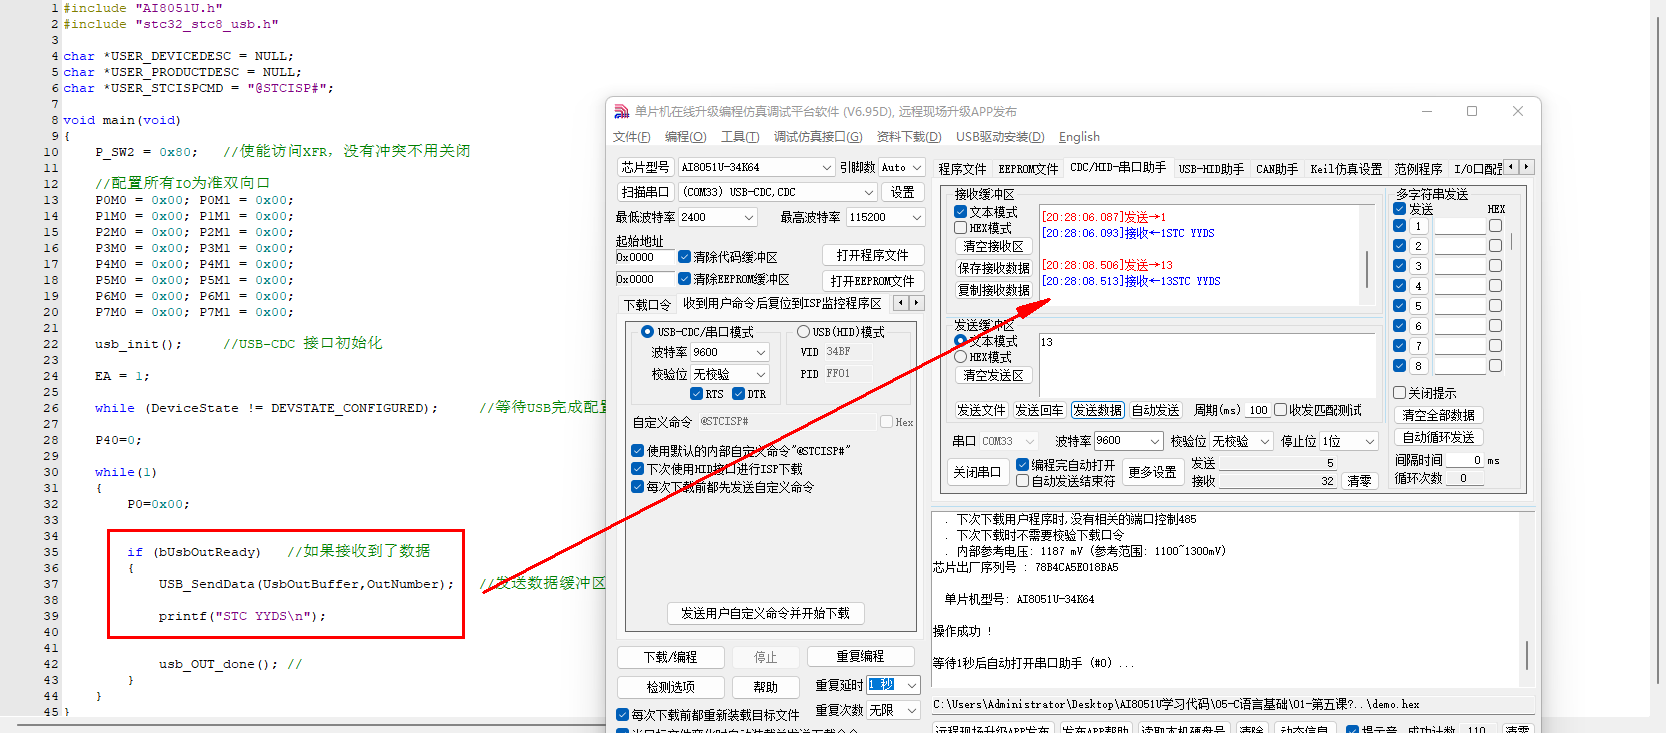Click the 自动循环发送 button
The image size is (1666, 733).
click(1438, 437)
